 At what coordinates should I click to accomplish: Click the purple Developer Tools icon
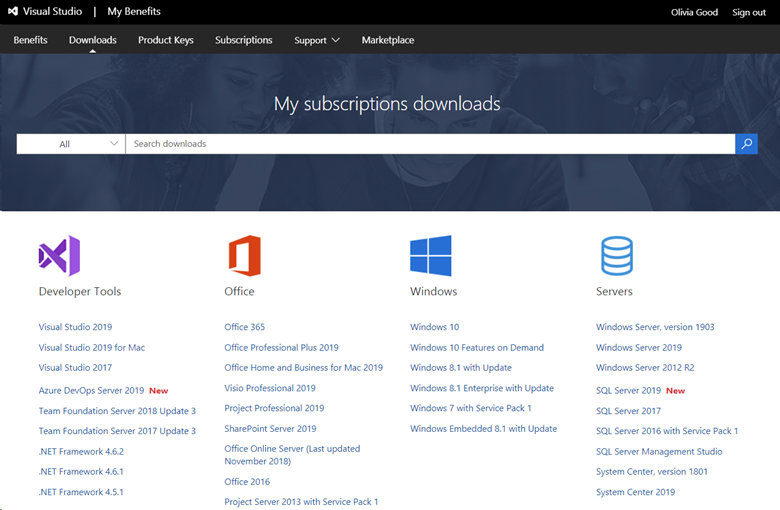click(x=59, y=256)
